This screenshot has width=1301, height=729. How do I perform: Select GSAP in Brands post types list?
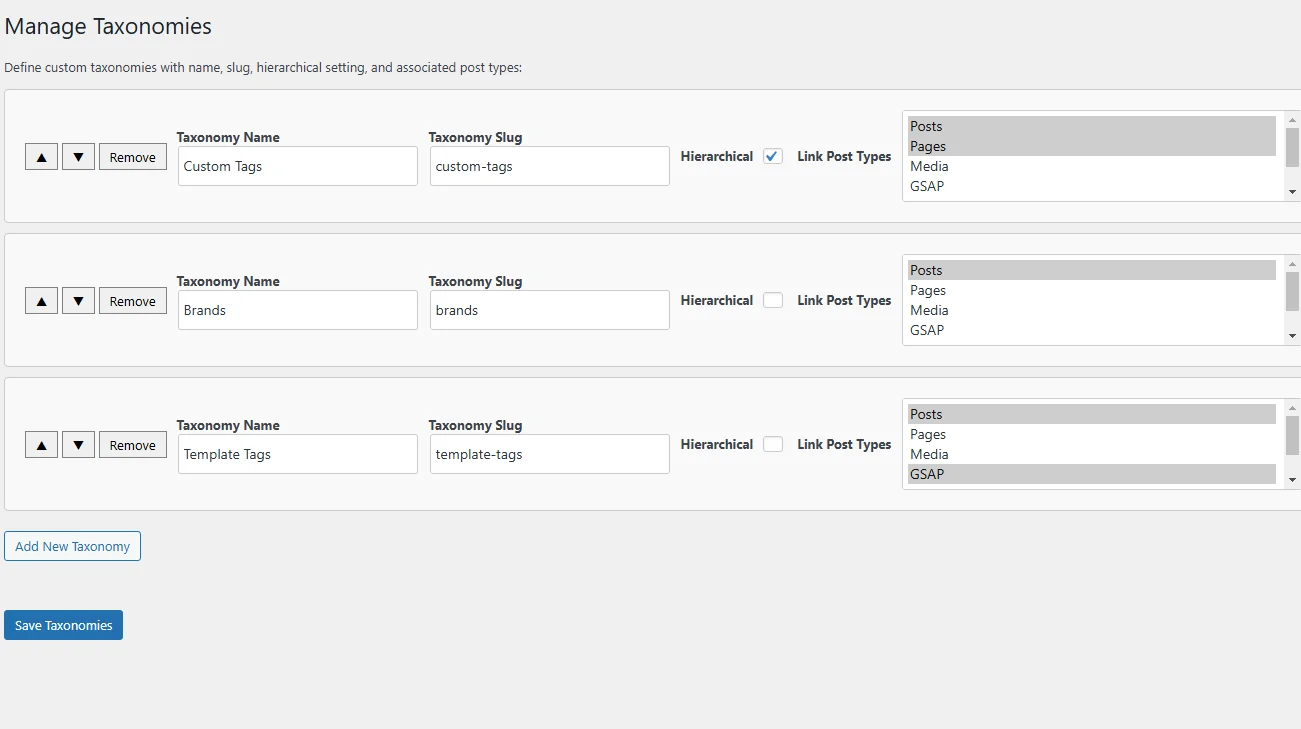[x=927, y=330]
